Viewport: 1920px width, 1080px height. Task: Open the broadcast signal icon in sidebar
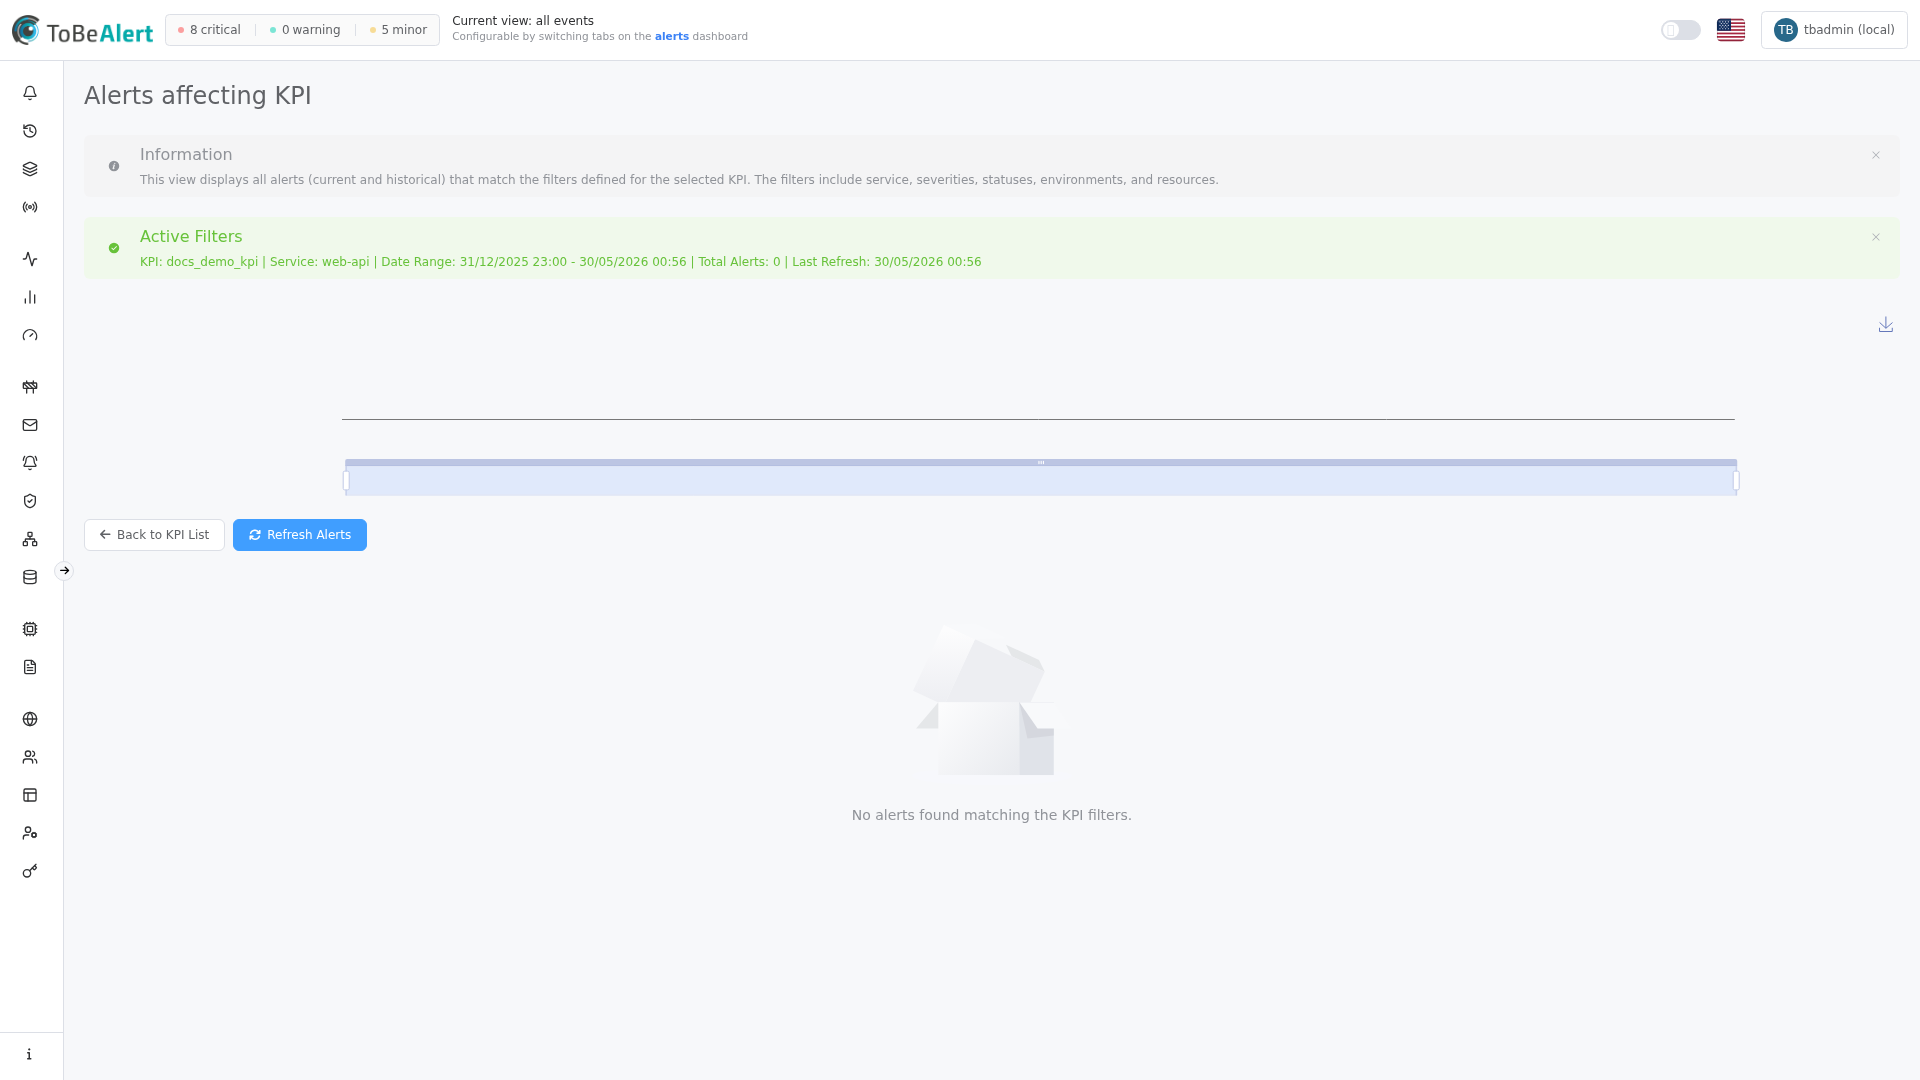point(30,207)
